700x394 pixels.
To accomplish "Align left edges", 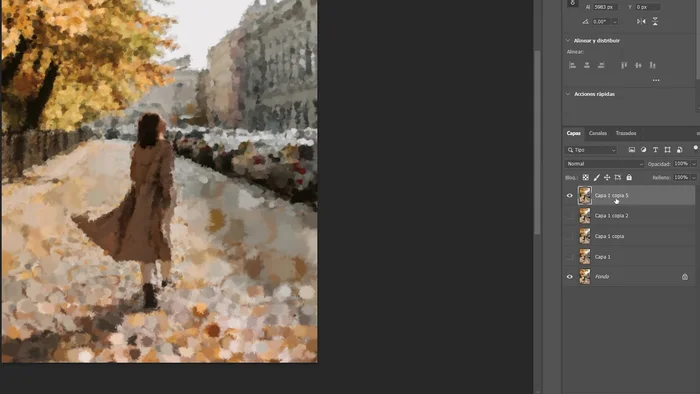I will (x=572, y=65).
